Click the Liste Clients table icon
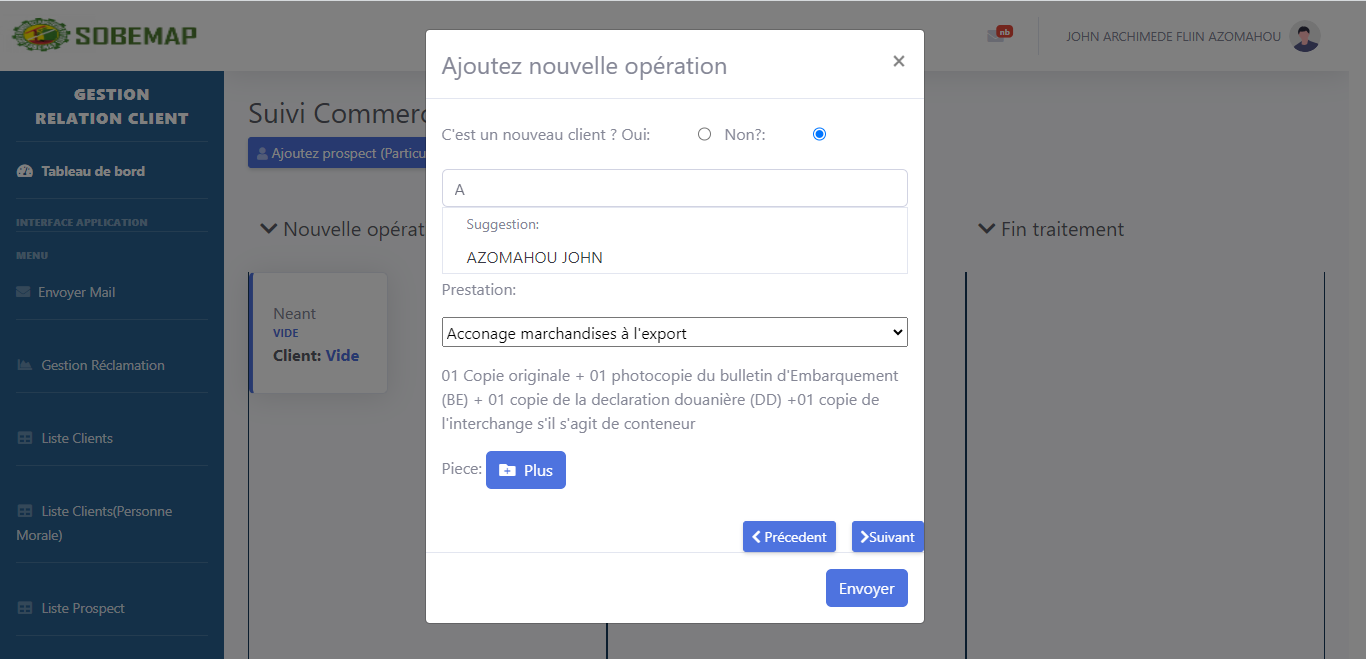Viewport: 1366px width, 659px height. tap(25, 439)
